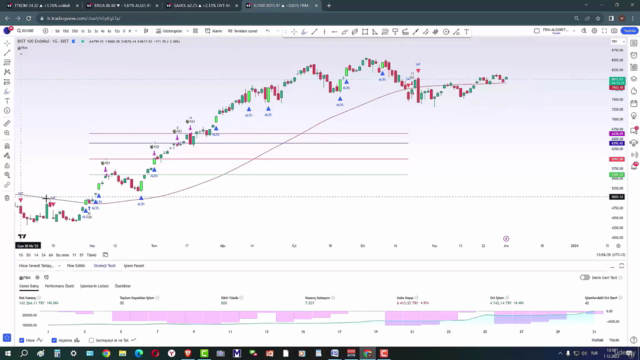This screenshot has width=640, height=360.
Task: Select cursor crosshair in left sidebar
Action: tap(7, 43)
